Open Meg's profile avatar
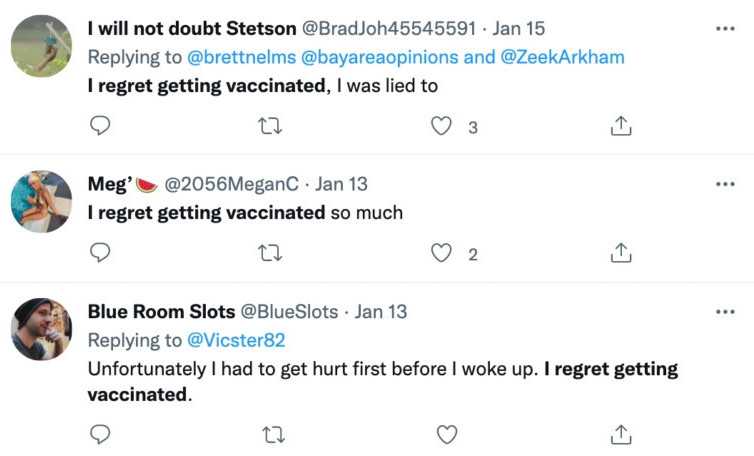This screenshot has width=754, height=456. [x=41, y=200]
